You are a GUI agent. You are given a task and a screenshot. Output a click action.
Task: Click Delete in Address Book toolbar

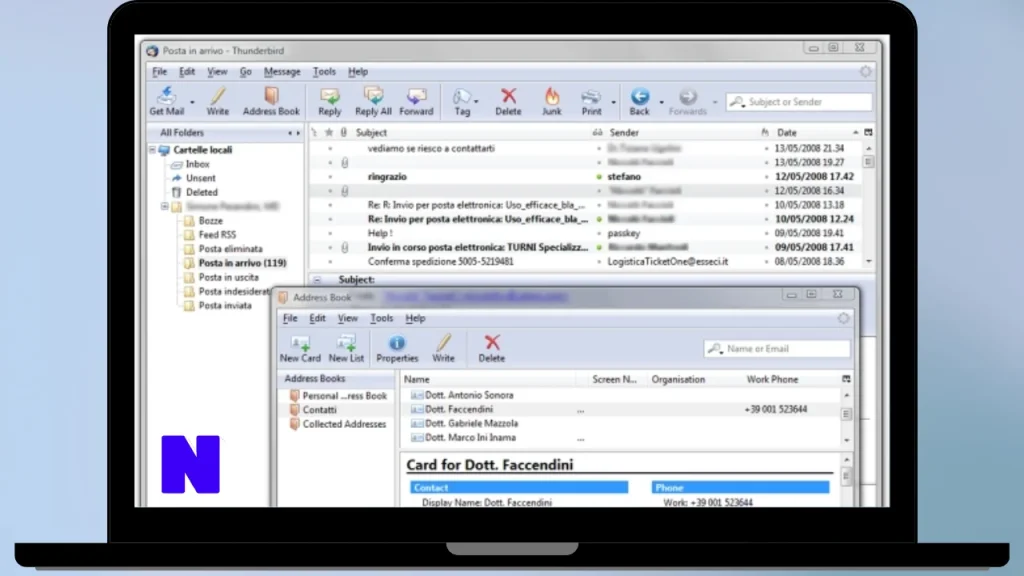point(492,349)
